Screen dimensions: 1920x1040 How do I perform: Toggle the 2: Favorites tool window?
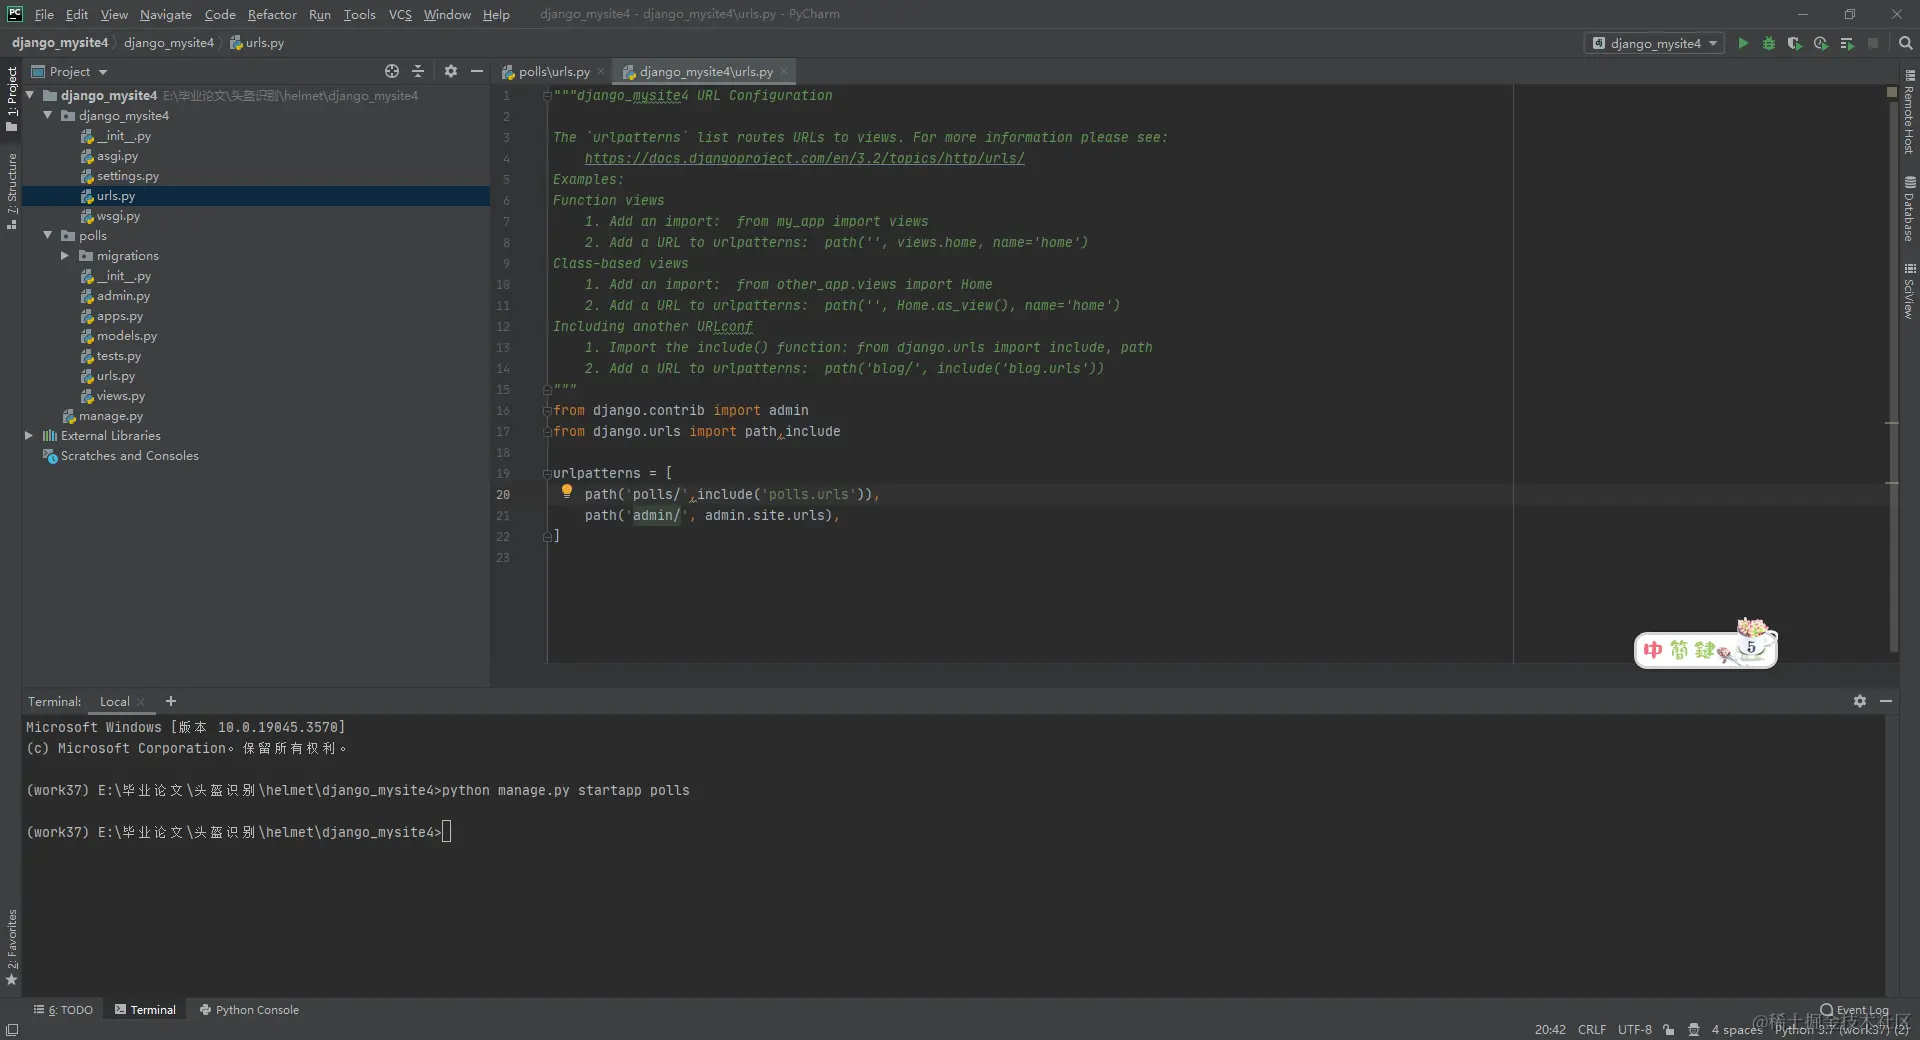pyautogui.click(x=11, y=947)
